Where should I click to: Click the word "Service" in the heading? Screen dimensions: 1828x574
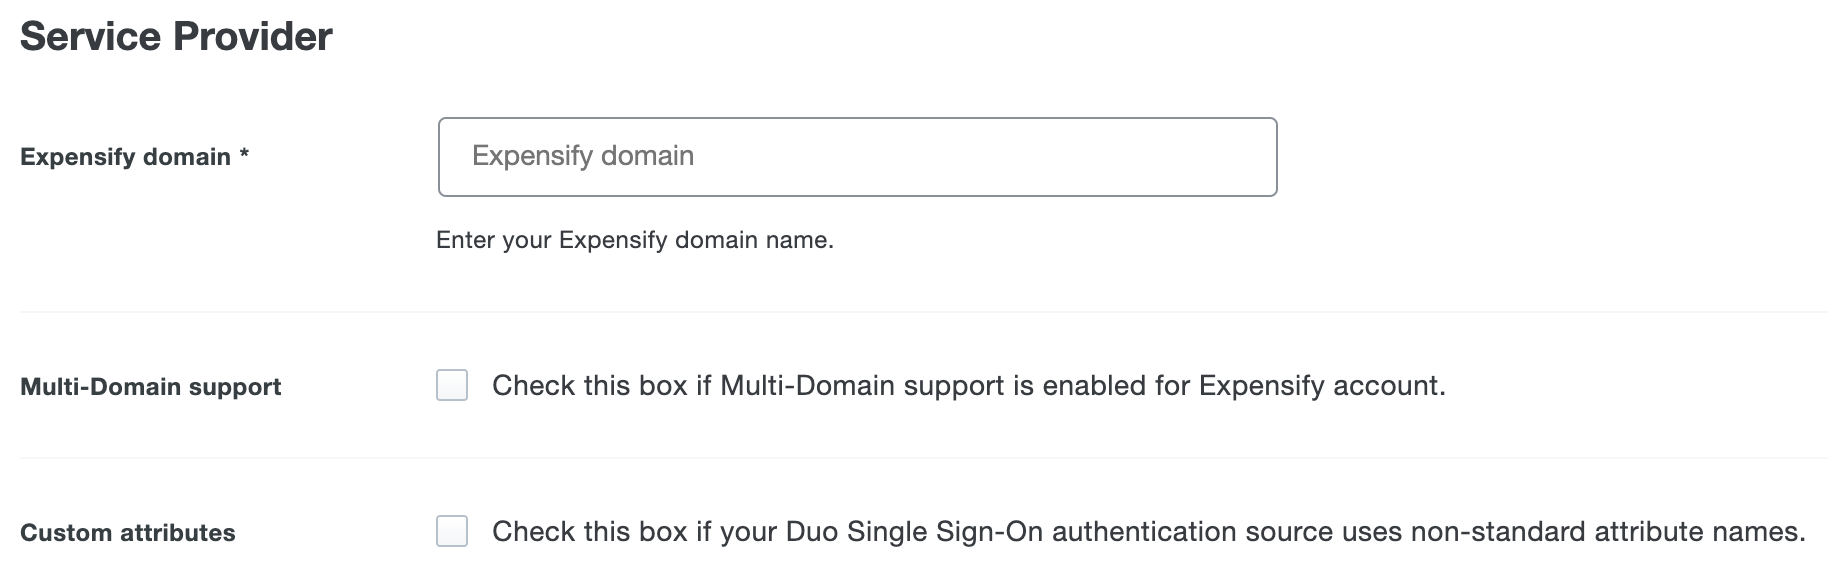89,37
